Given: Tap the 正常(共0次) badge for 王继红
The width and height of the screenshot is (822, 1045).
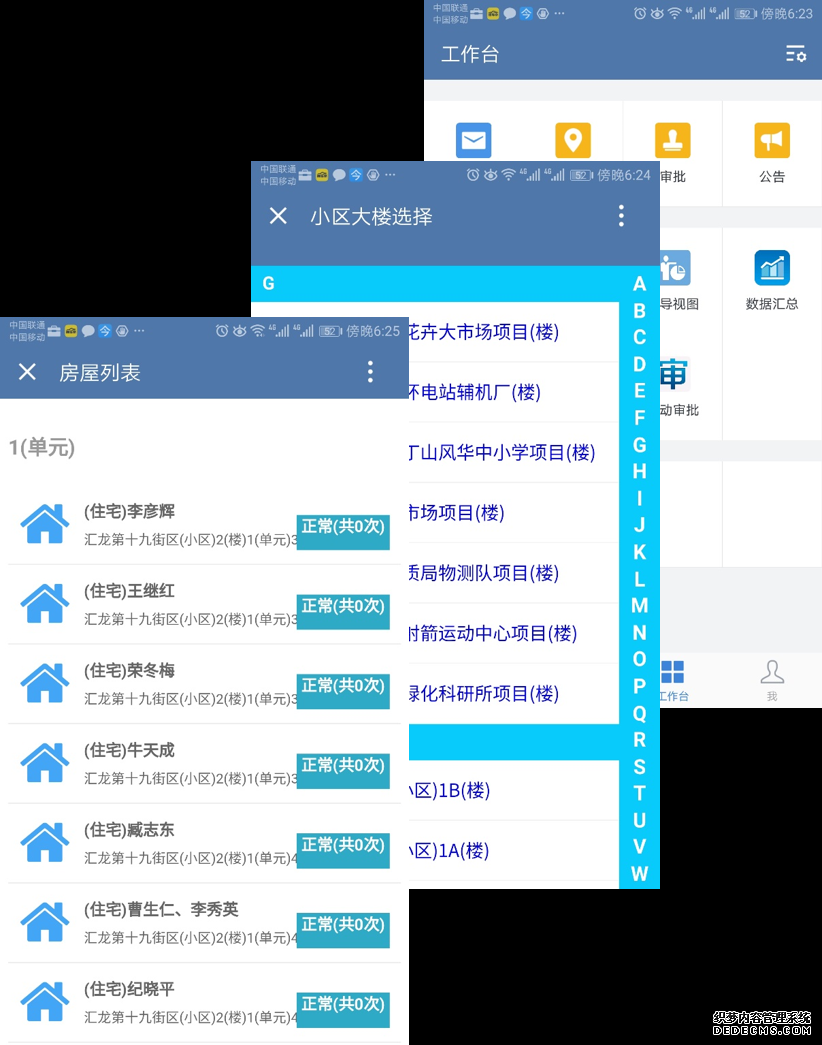Looking at the screenshot, I should click(x=343, y=611).
